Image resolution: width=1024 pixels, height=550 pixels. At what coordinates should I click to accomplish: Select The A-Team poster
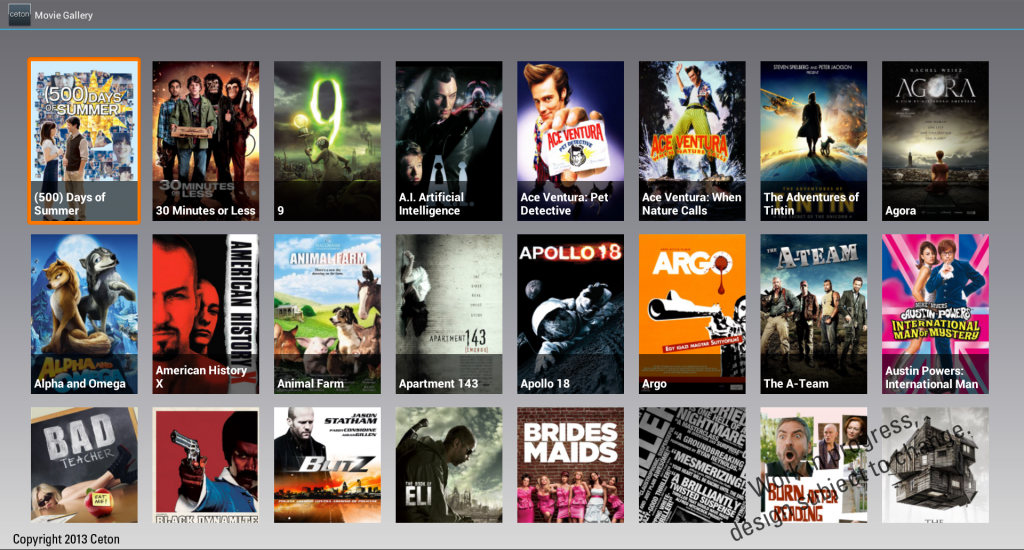coord(814,314)
